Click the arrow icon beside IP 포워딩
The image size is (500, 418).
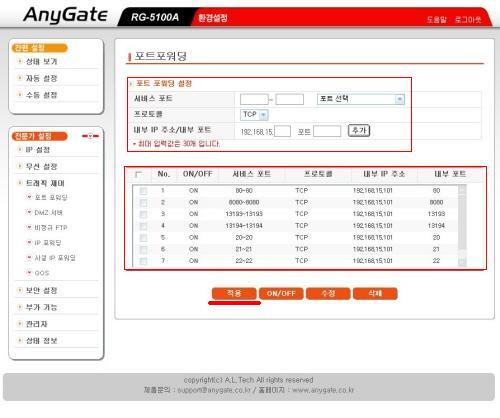29,242
